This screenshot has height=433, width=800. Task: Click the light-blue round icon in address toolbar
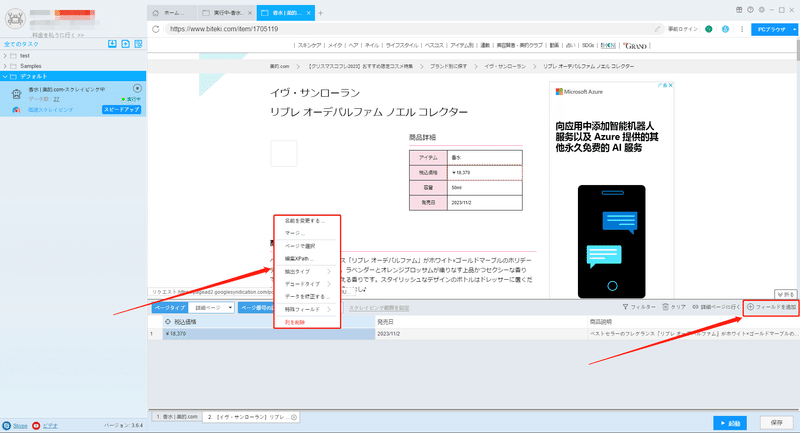tap(725, 29)
